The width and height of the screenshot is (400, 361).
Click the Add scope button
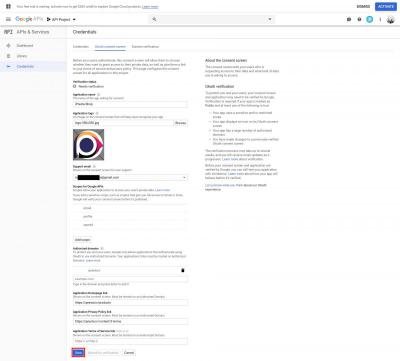(82, 240)
